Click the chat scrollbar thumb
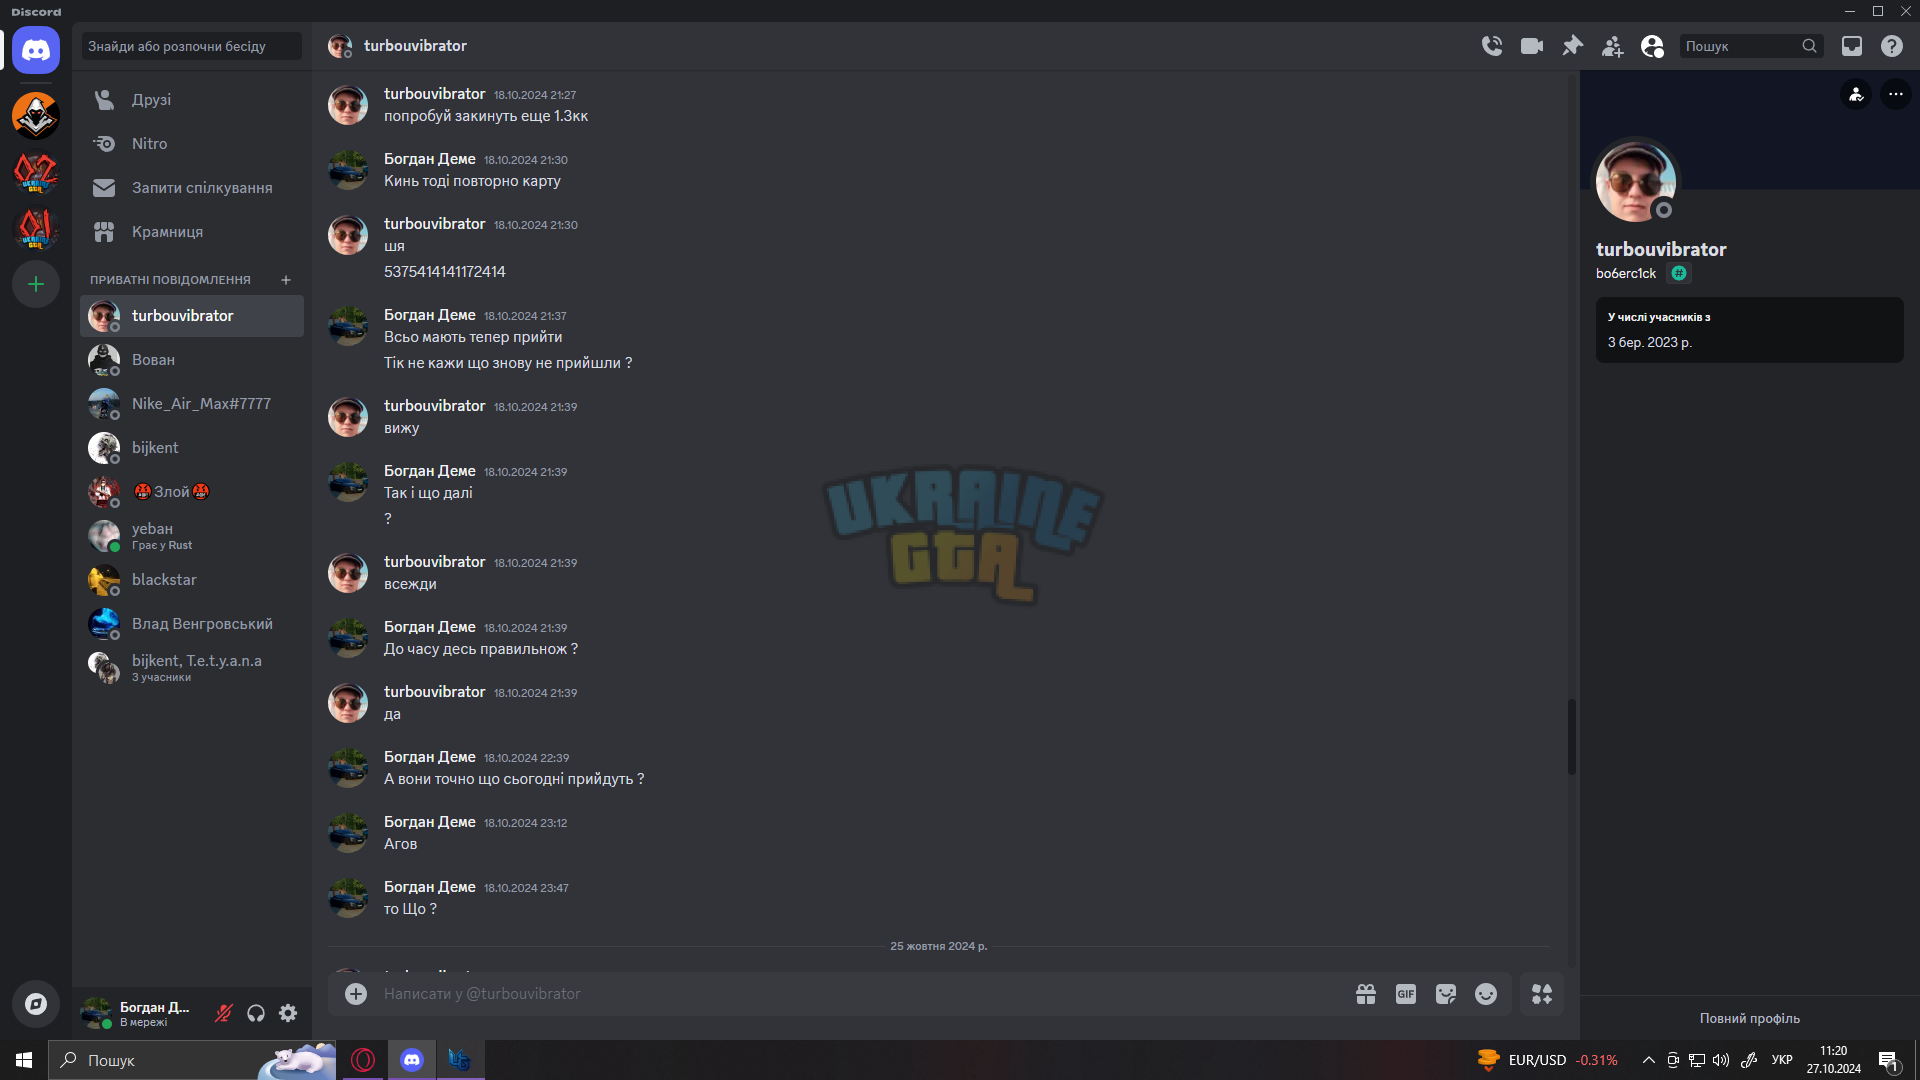The width and height of the screenshot is (1920, 1080). tap(1571, 736)
